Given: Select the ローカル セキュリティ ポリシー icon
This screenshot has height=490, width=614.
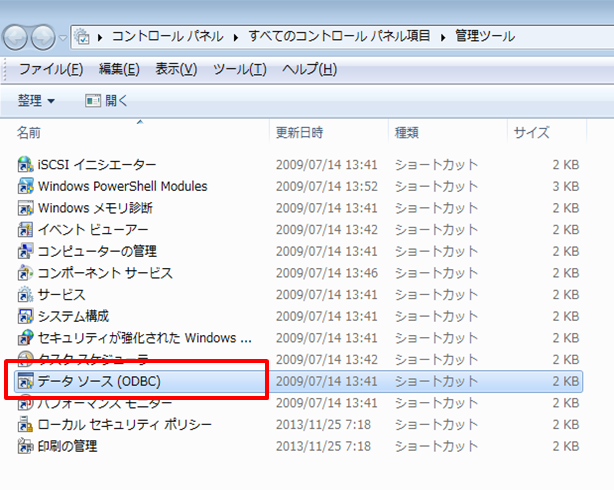Looking at the screenshot, I should point(26,425).
